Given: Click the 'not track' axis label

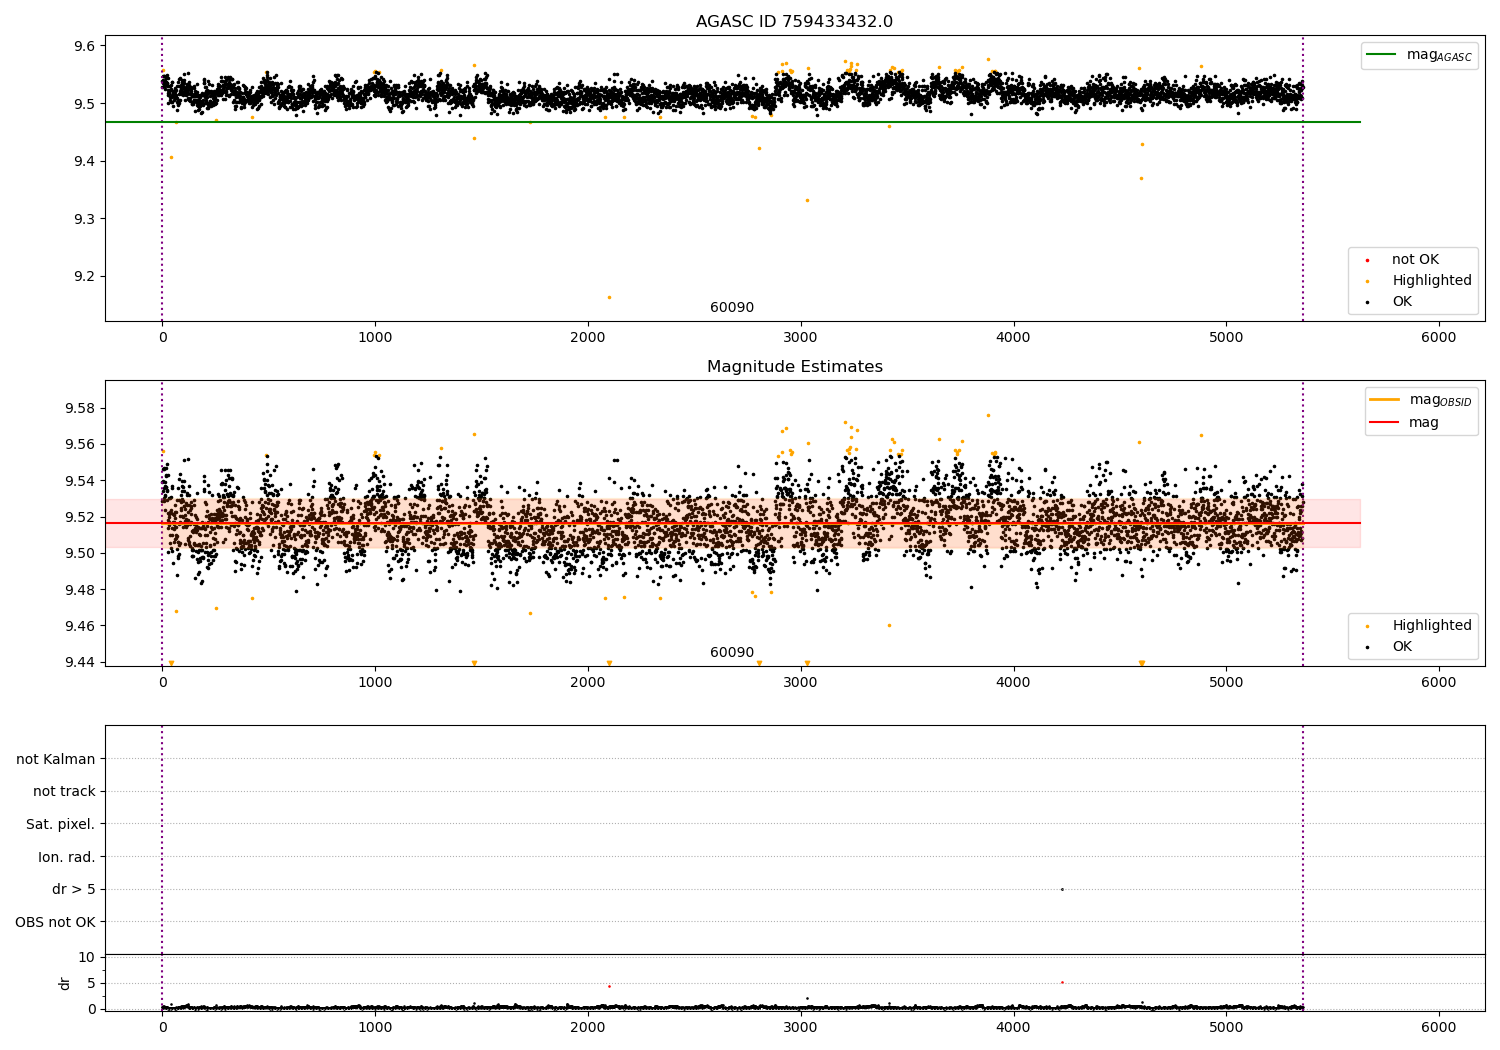Looking at the screenshot, I should click(64, 792).
